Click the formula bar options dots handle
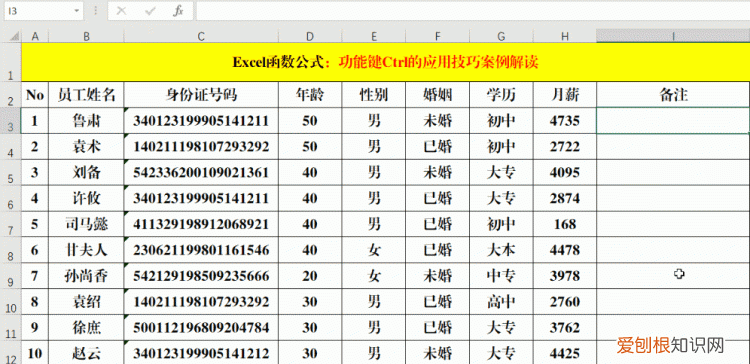 click(96, 11)
